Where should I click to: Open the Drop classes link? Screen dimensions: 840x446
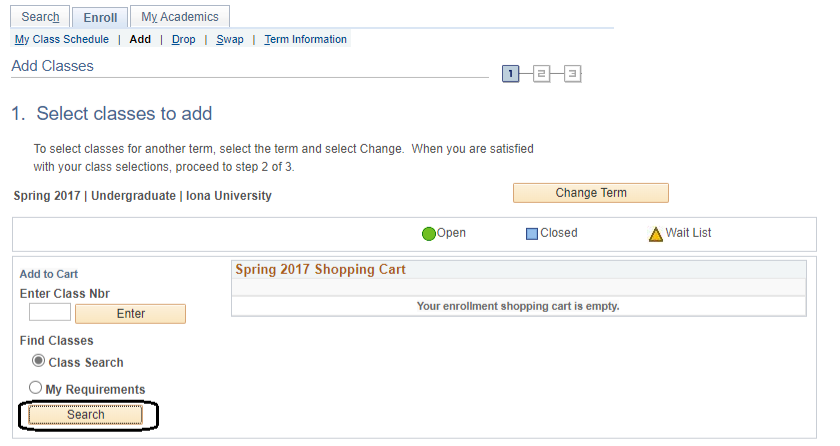(x=183, y=40)
